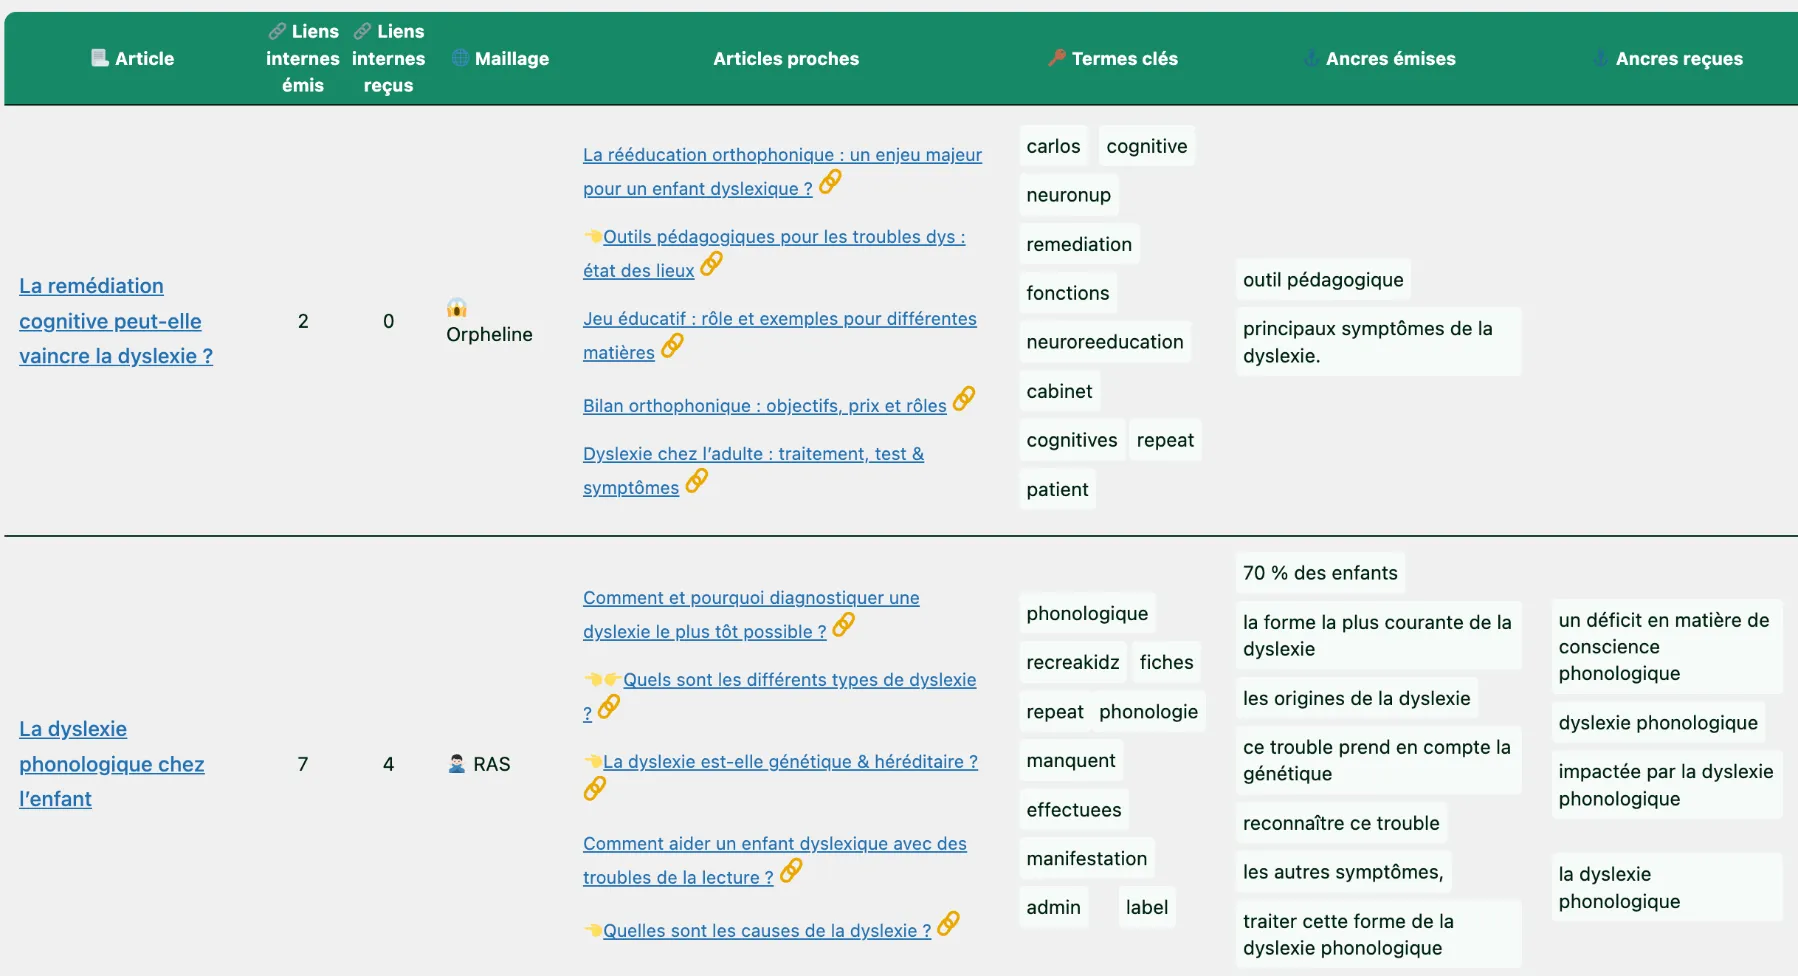Click chain icon after 'La rééducation orthophonique' link
Image resolution: width=1798 pixels, height=976 pixels.
point(830,182)
